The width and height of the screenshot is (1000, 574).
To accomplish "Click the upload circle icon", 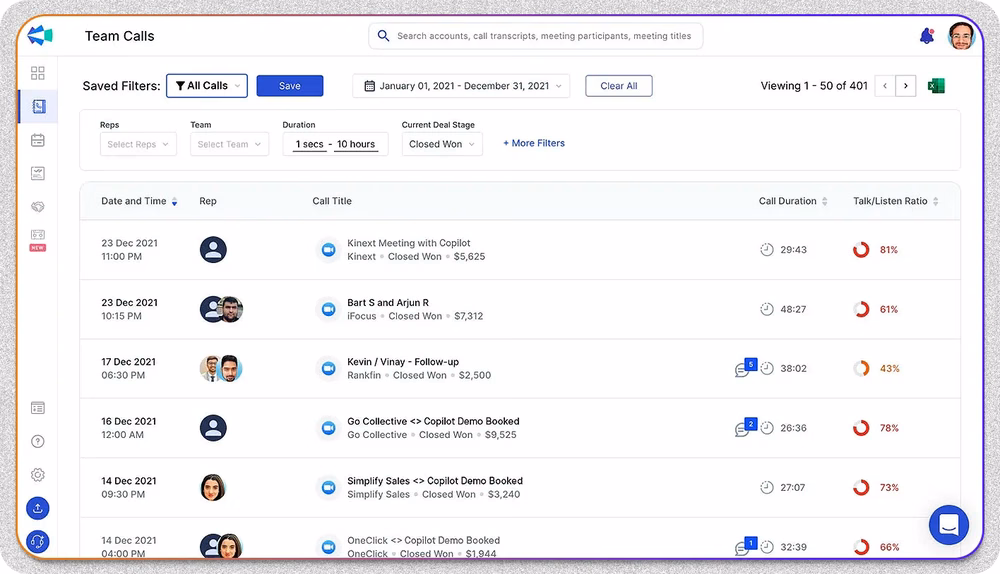I will tap(38, 508).
